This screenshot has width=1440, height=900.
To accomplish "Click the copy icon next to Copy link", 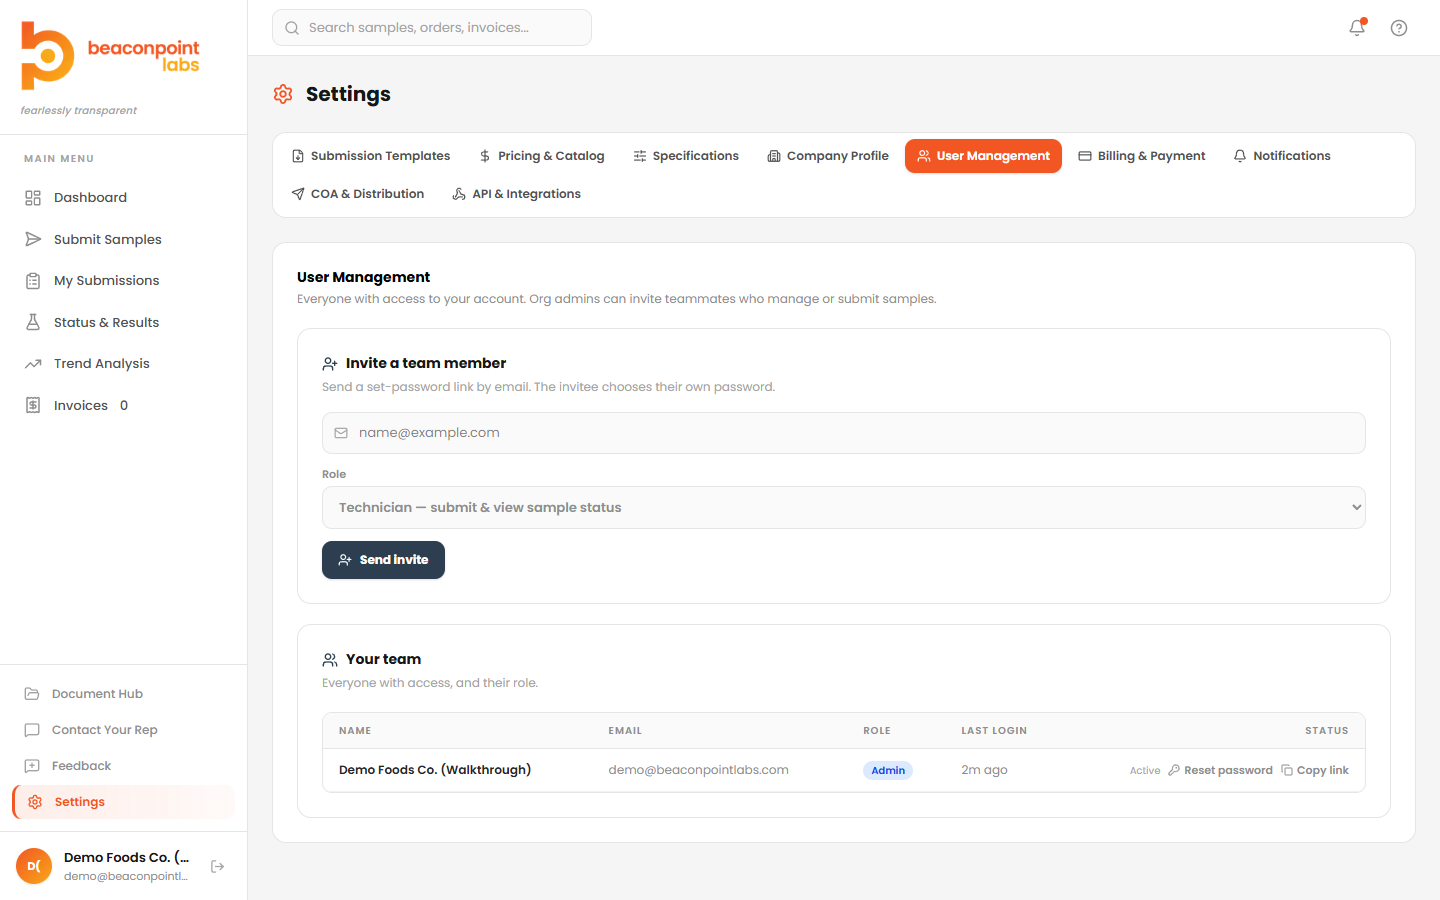I will [1287, 770].
